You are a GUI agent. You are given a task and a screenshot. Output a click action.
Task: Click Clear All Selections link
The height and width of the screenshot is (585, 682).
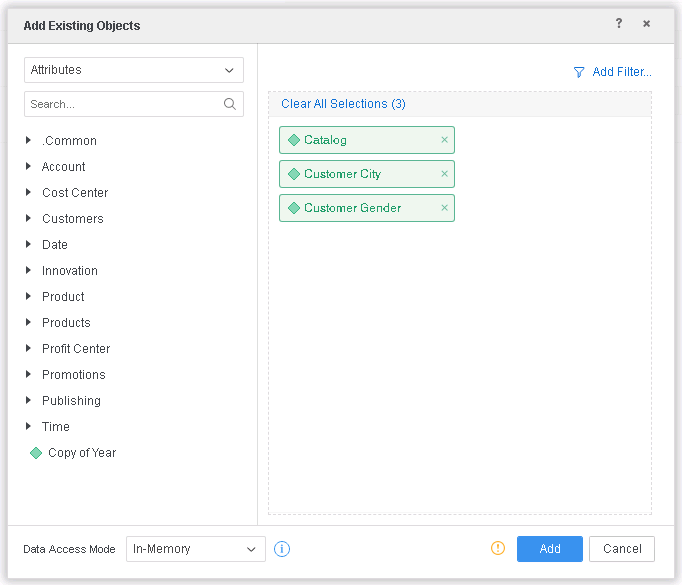(343, 104)
